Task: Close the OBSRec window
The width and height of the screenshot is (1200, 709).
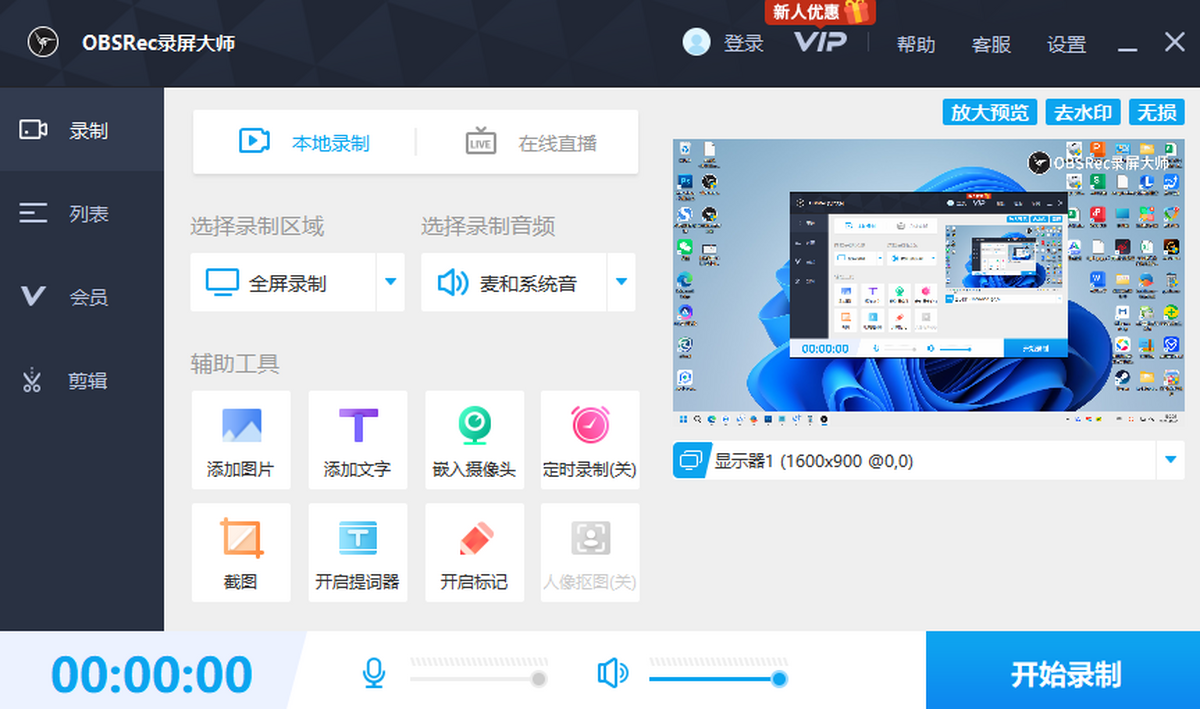Action: (1174, 42)
